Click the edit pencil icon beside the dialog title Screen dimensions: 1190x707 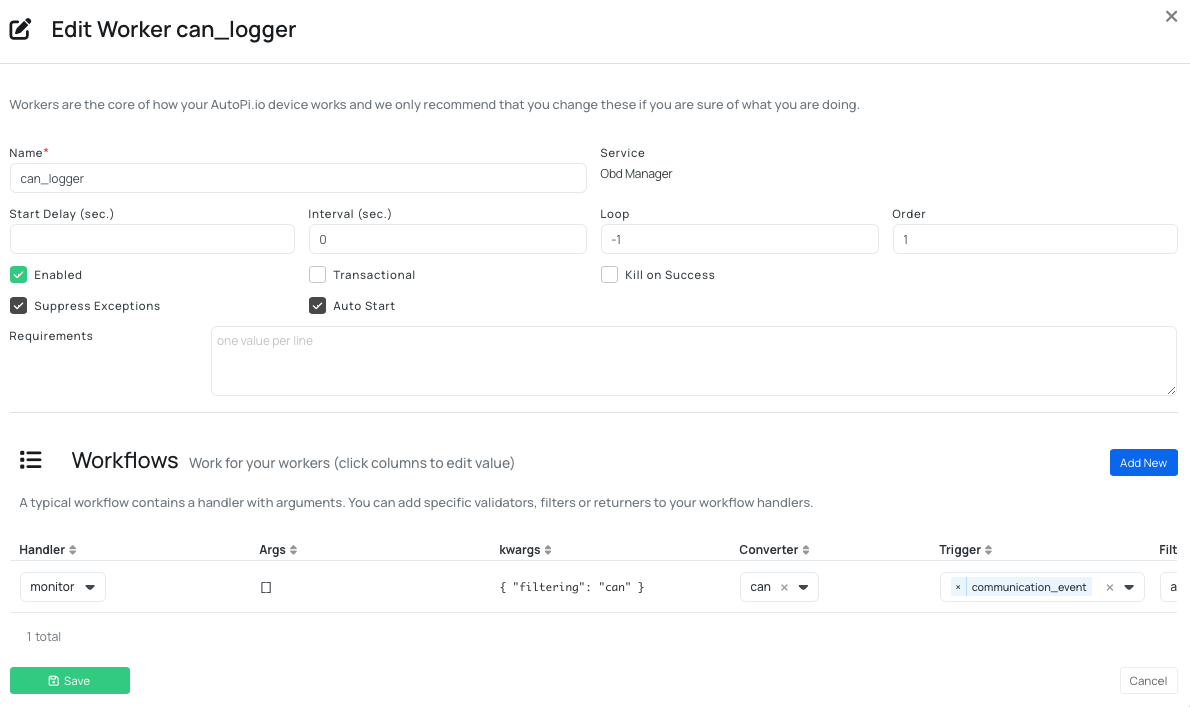pos(20,29)
